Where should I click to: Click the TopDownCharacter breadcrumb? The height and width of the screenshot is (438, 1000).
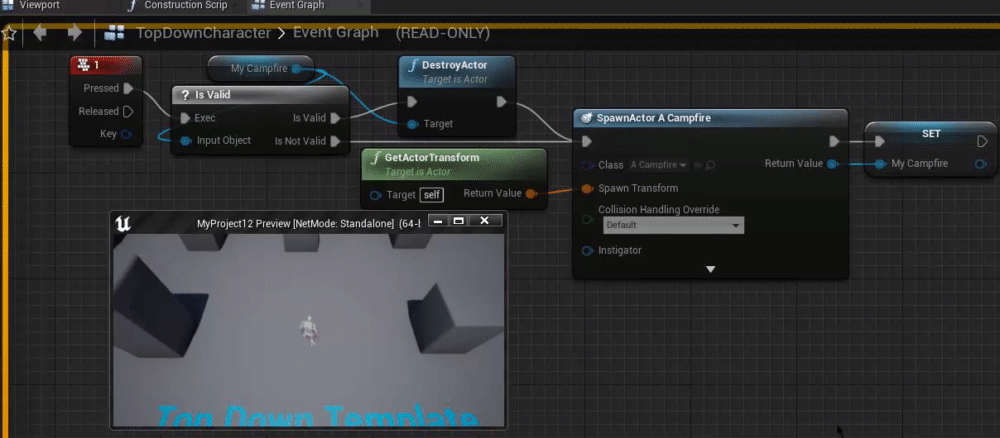click(x=203, y=33)
